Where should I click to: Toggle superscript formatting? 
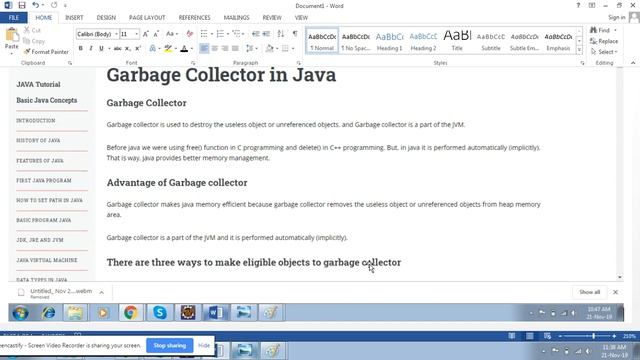(x=138, y=49)
